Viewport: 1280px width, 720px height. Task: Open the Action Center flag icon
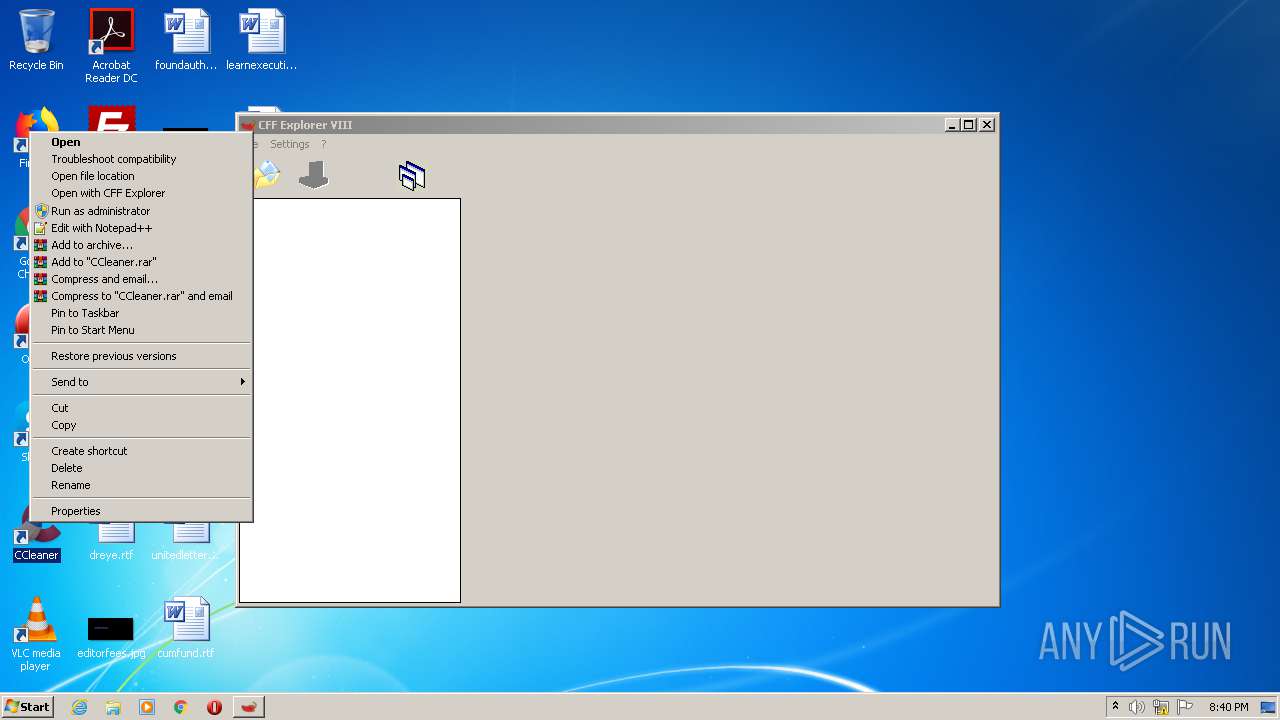click(x=1185, y=707)
